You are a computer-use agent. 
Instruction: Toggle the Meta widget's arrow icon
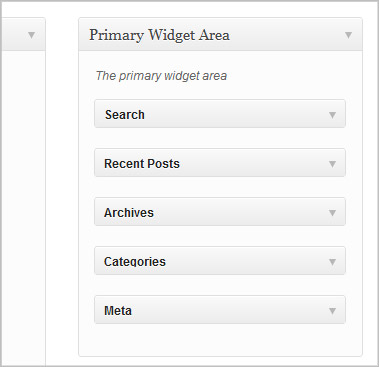point(332,311)
